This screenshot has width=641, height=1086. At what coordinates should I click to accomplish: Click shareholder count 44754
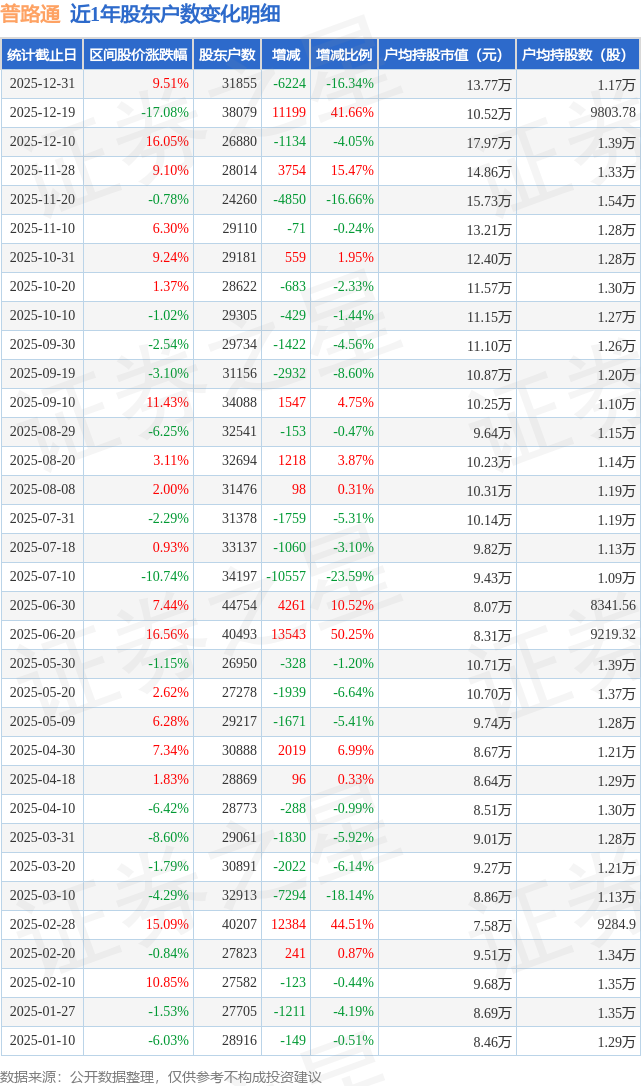pos(240,606)
